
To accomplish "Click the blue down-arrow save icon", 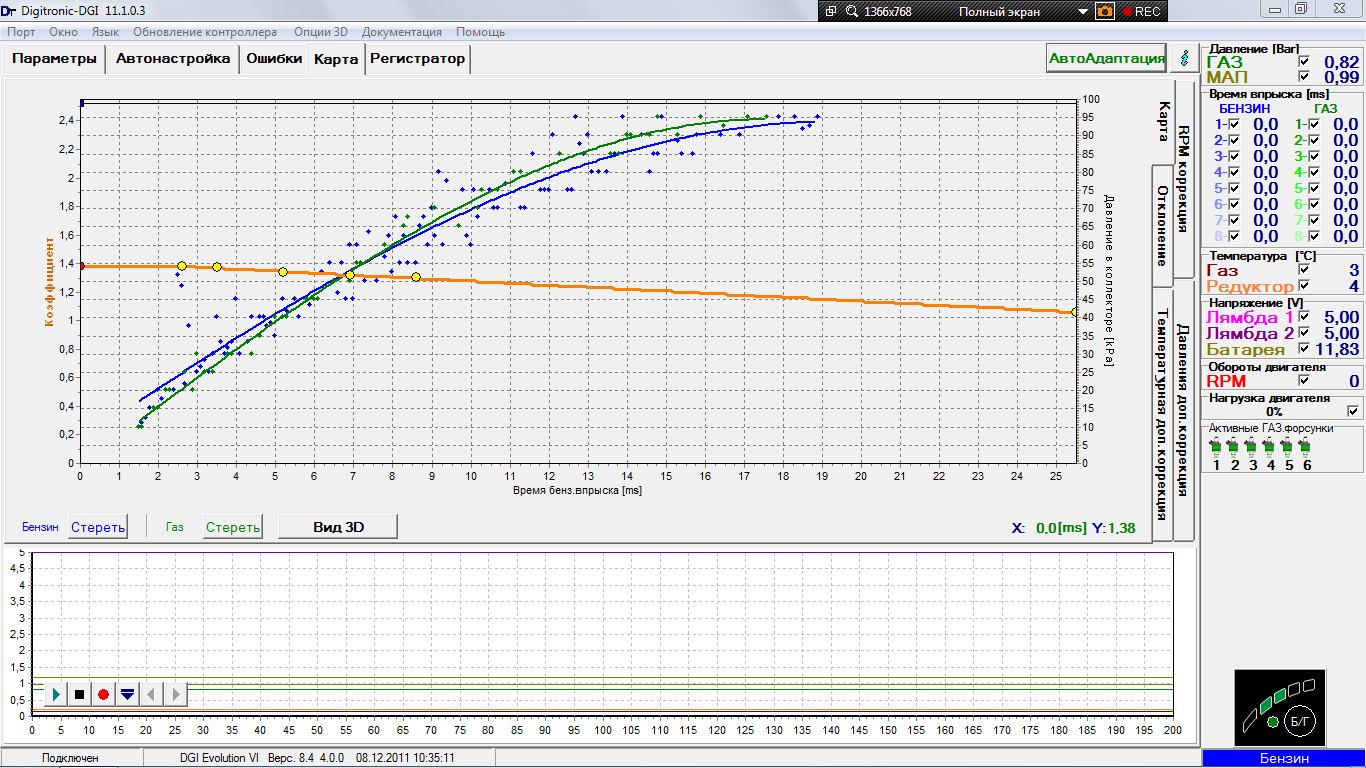I will click(x=127, y=693).
